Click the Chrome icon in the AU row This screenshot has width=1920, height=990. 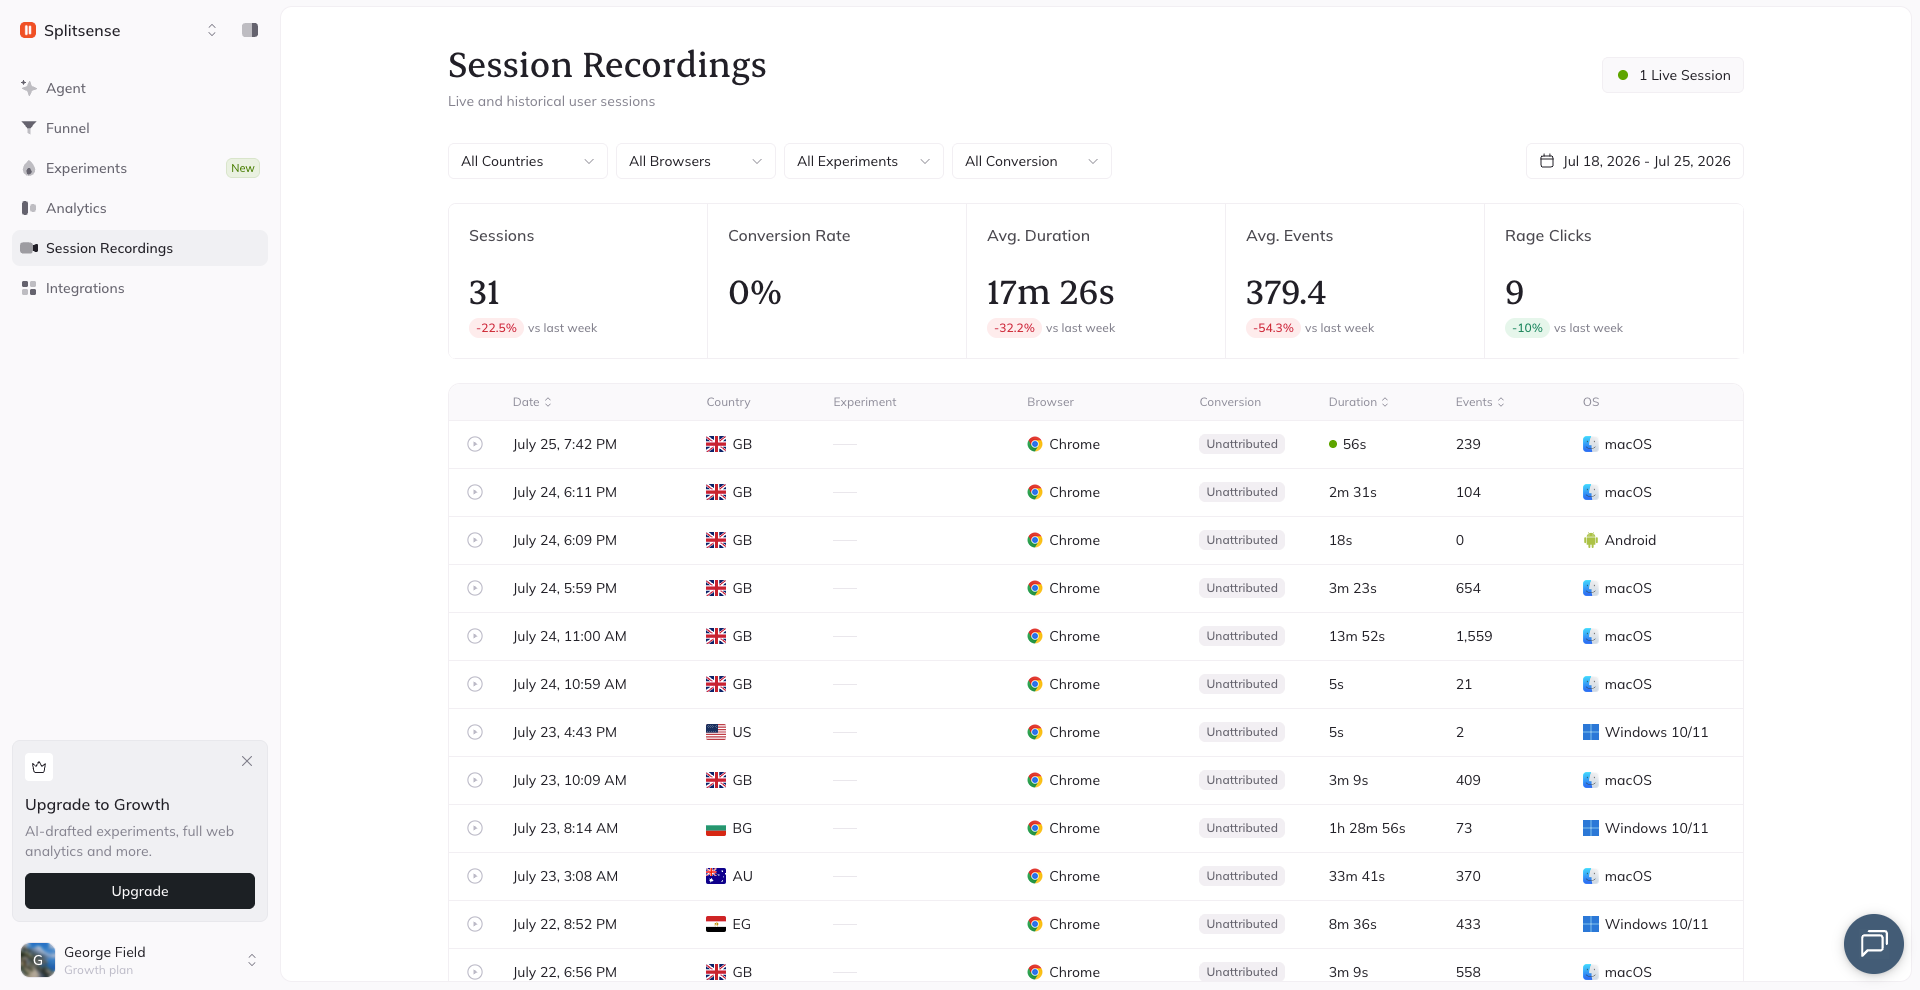coord(1035,876)
